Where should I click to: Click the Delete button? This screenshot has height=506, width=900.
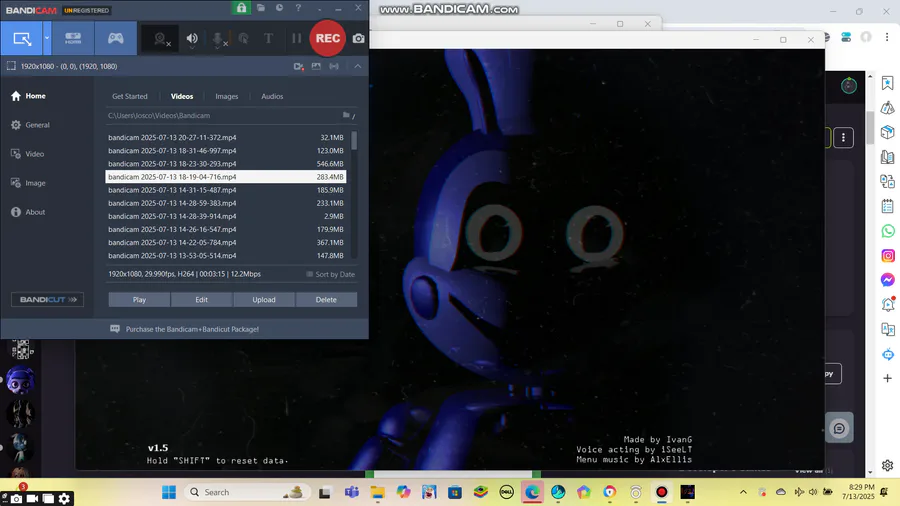point(326,299)
